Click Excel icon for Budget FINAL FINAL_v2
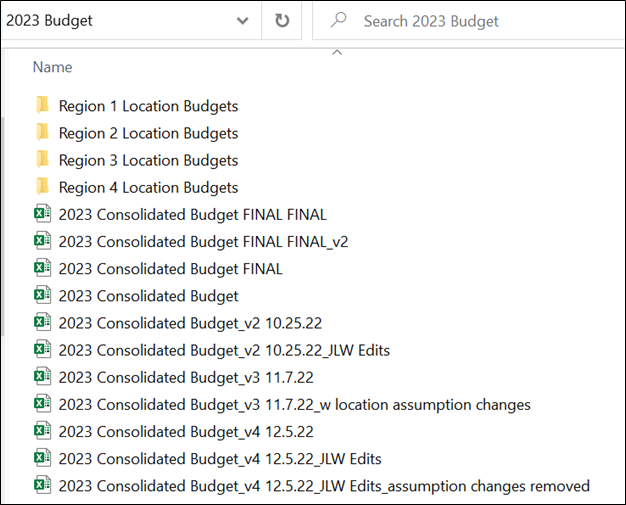 (42, 241)
